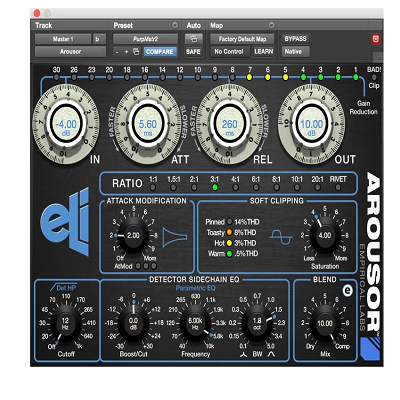This screenshot has height=400, width=400.
Task: Open the plugin automation enable dialog icon
Action: coord(193,39)
